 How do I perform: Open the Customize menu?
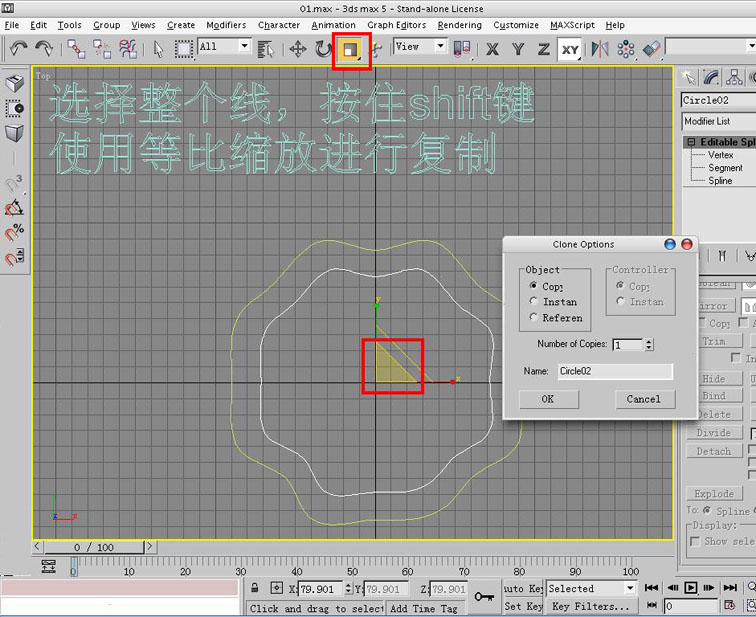point(516,25)
